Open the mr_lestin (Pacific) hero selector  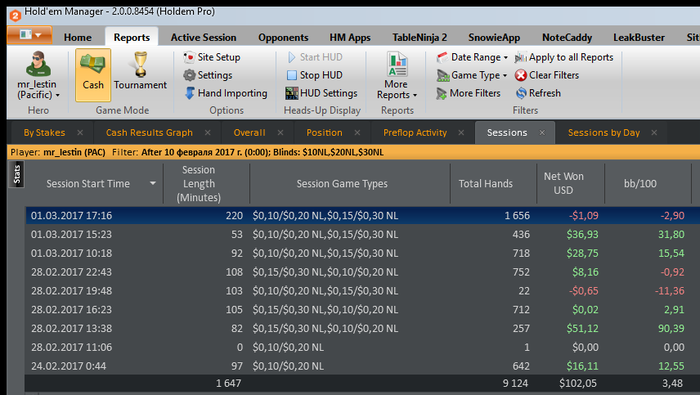click(x=38, y=75)
